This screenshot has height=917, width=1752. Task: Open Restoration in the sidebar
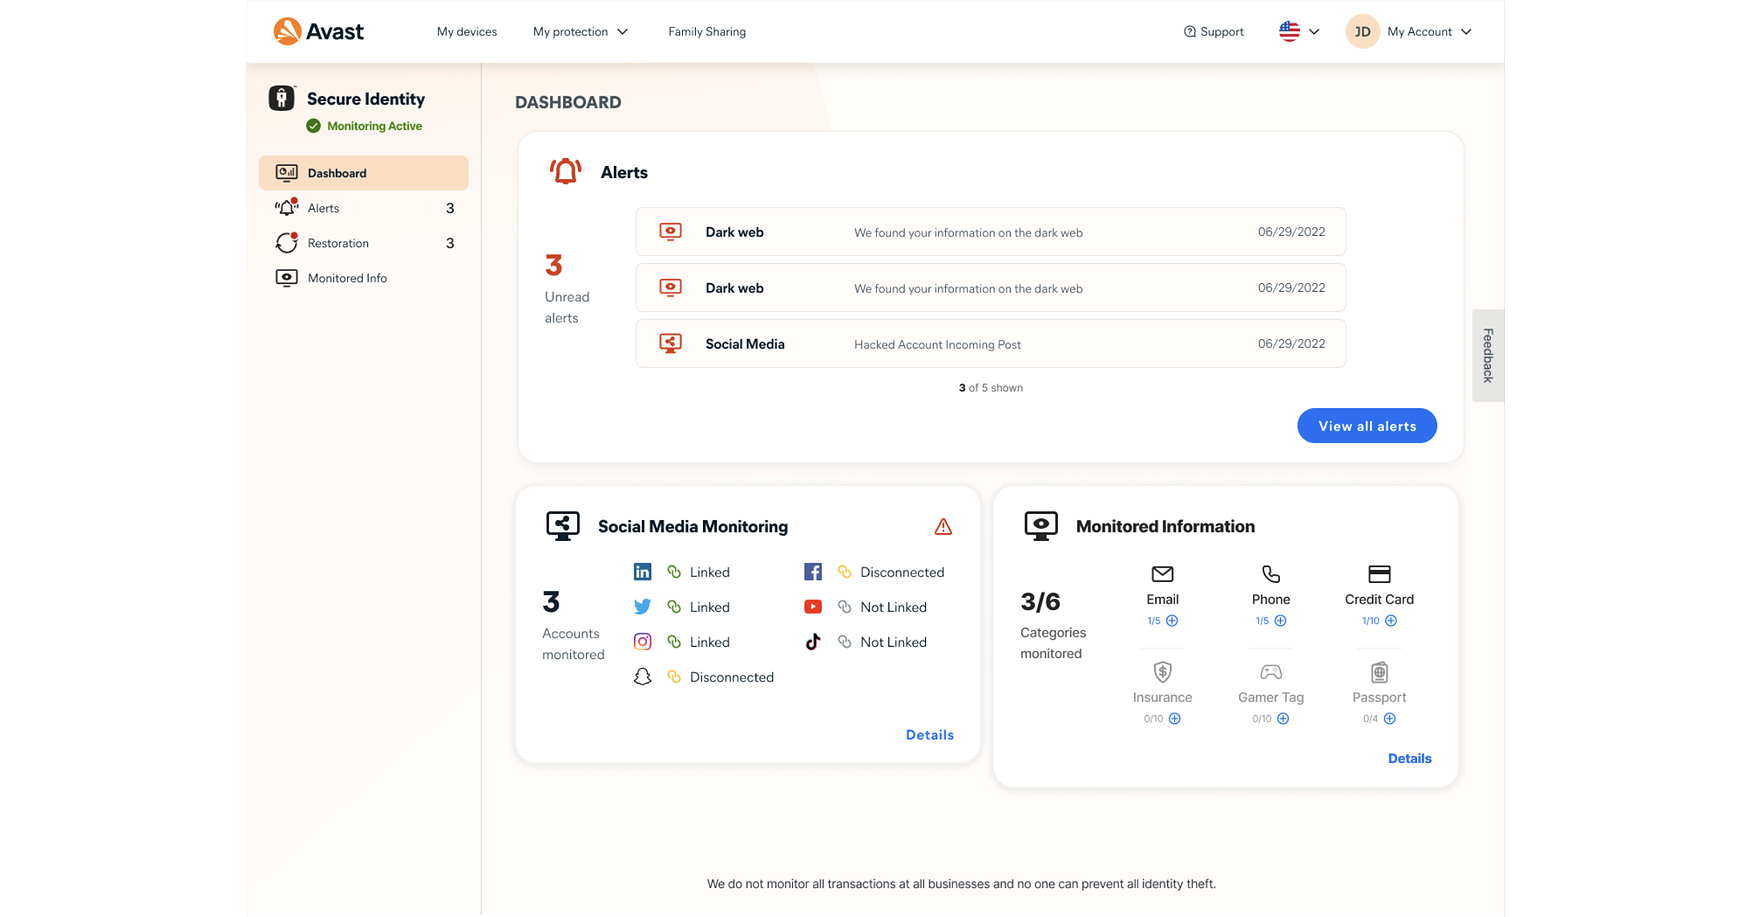tap(364, 243)
